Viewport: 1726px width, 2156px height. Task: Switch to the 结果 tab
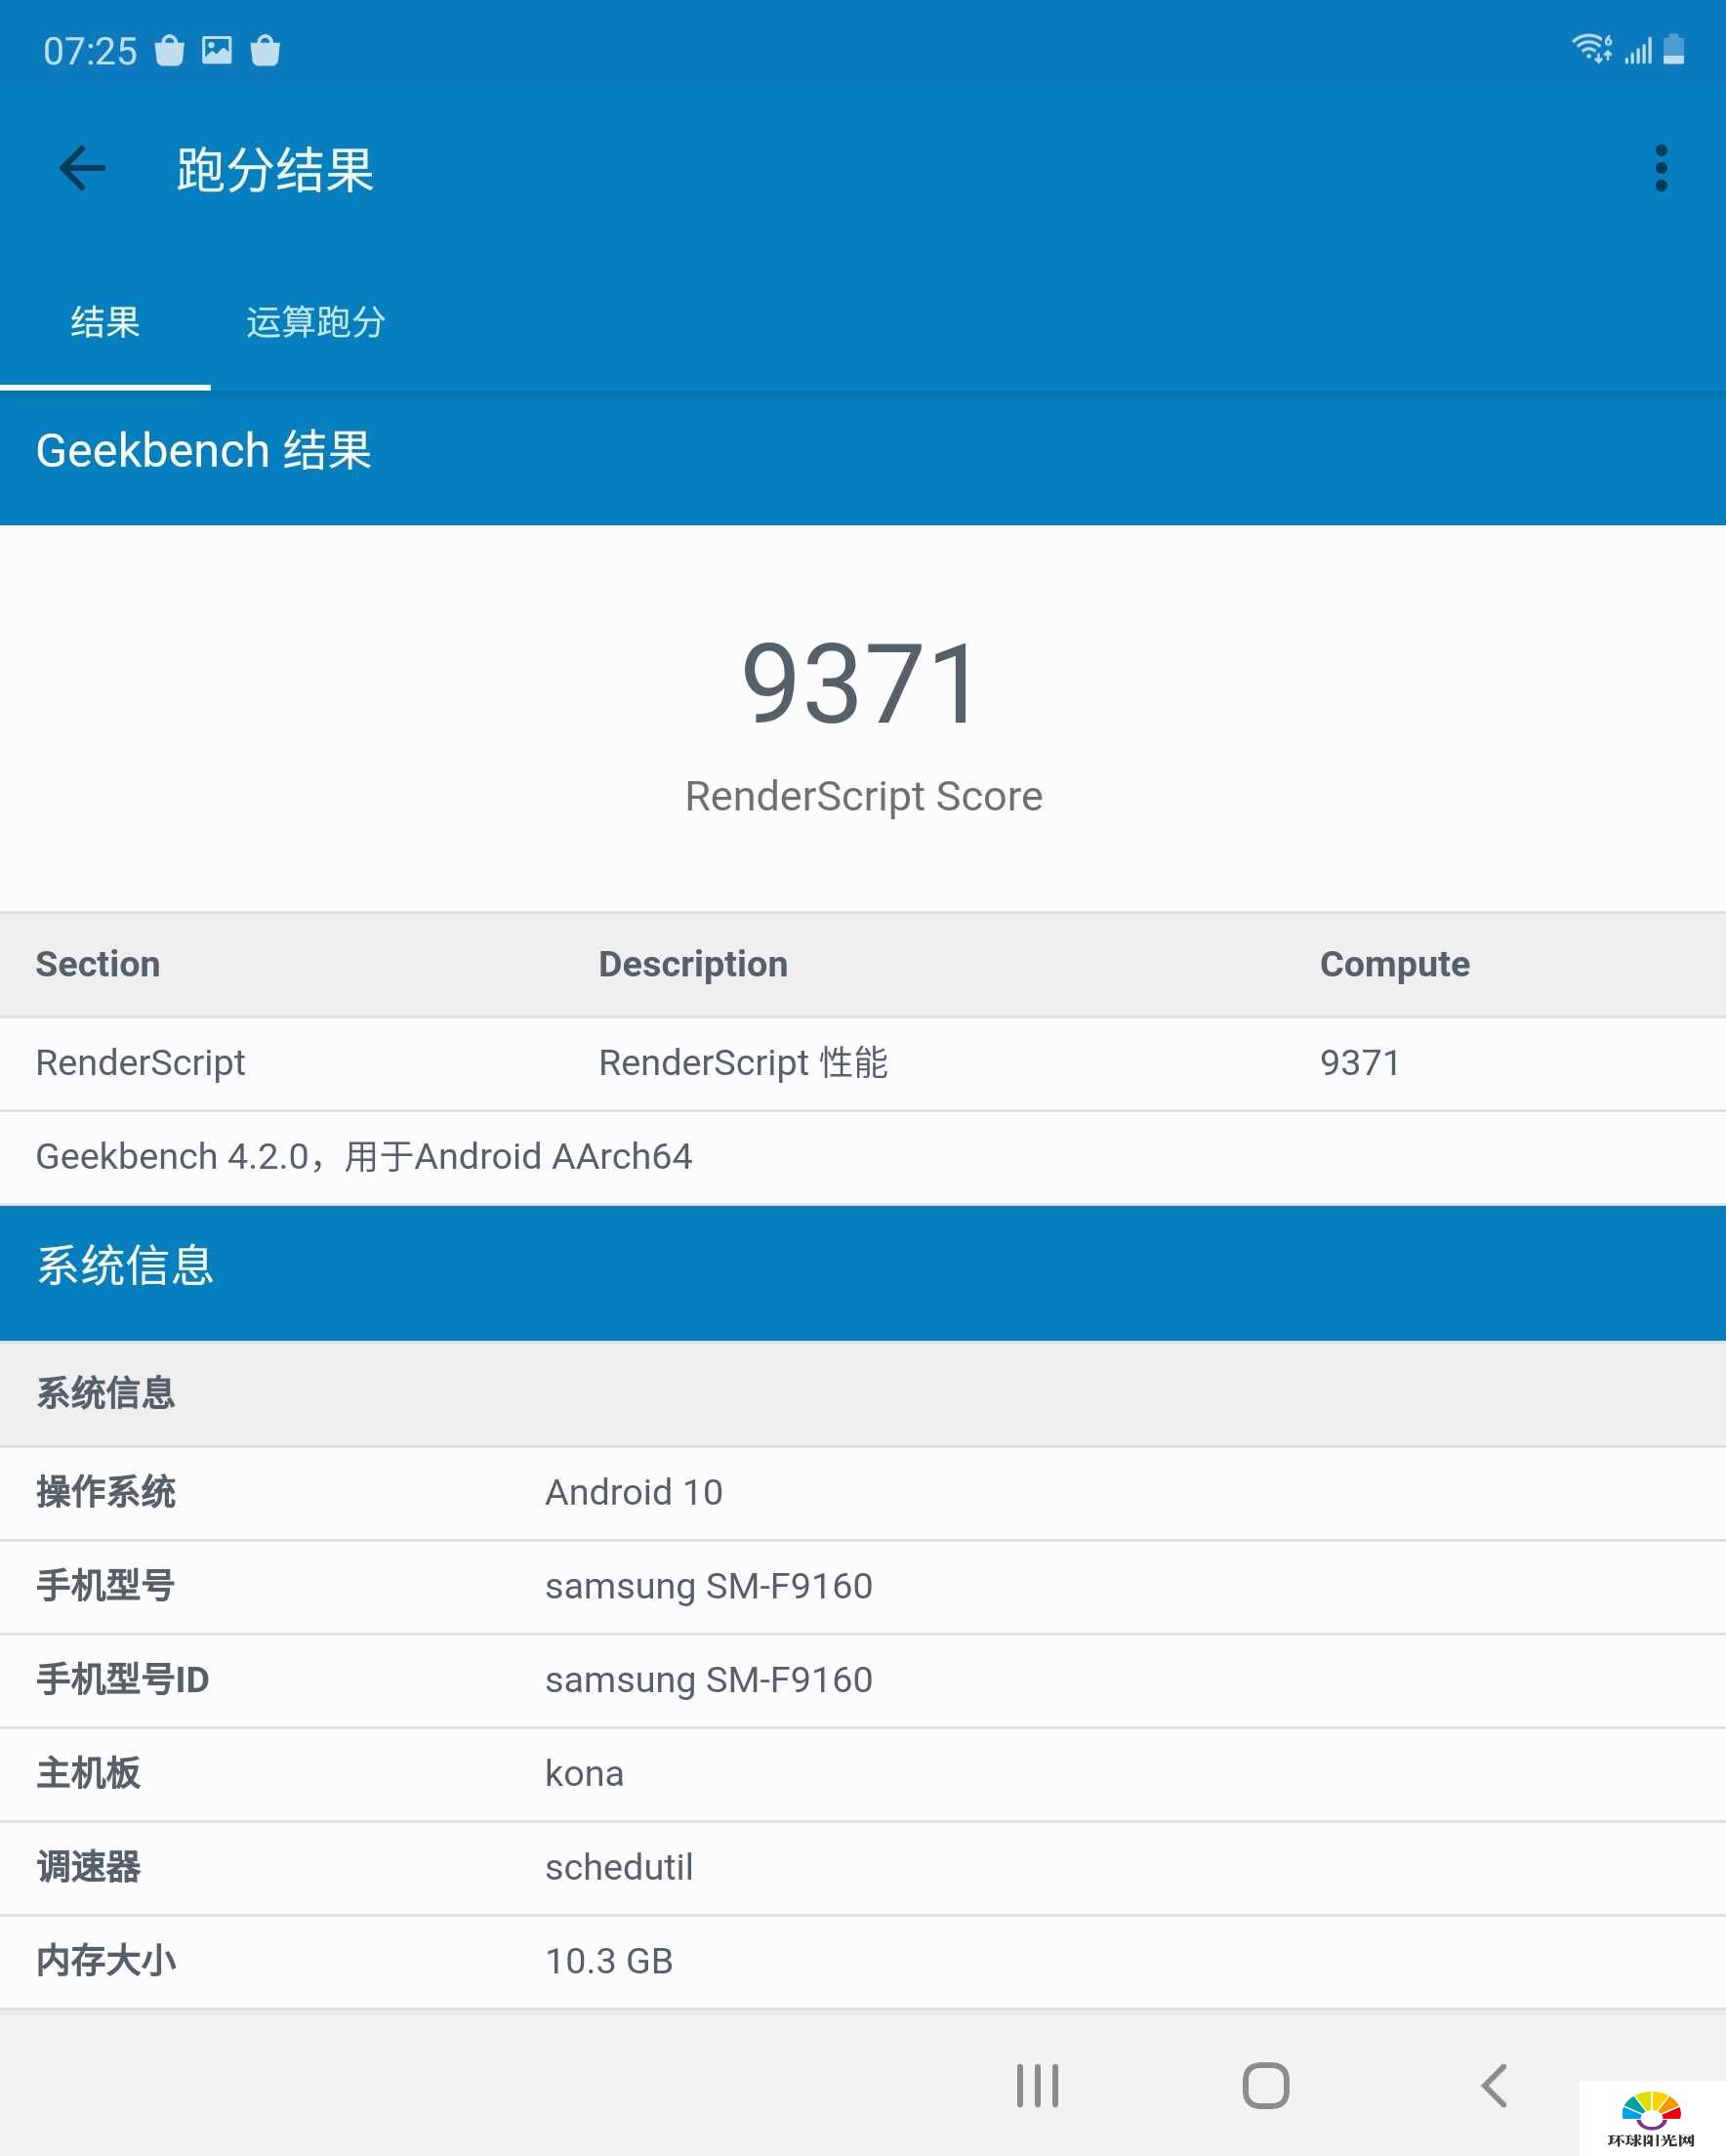pyautogui.click(x=105, y=322)
